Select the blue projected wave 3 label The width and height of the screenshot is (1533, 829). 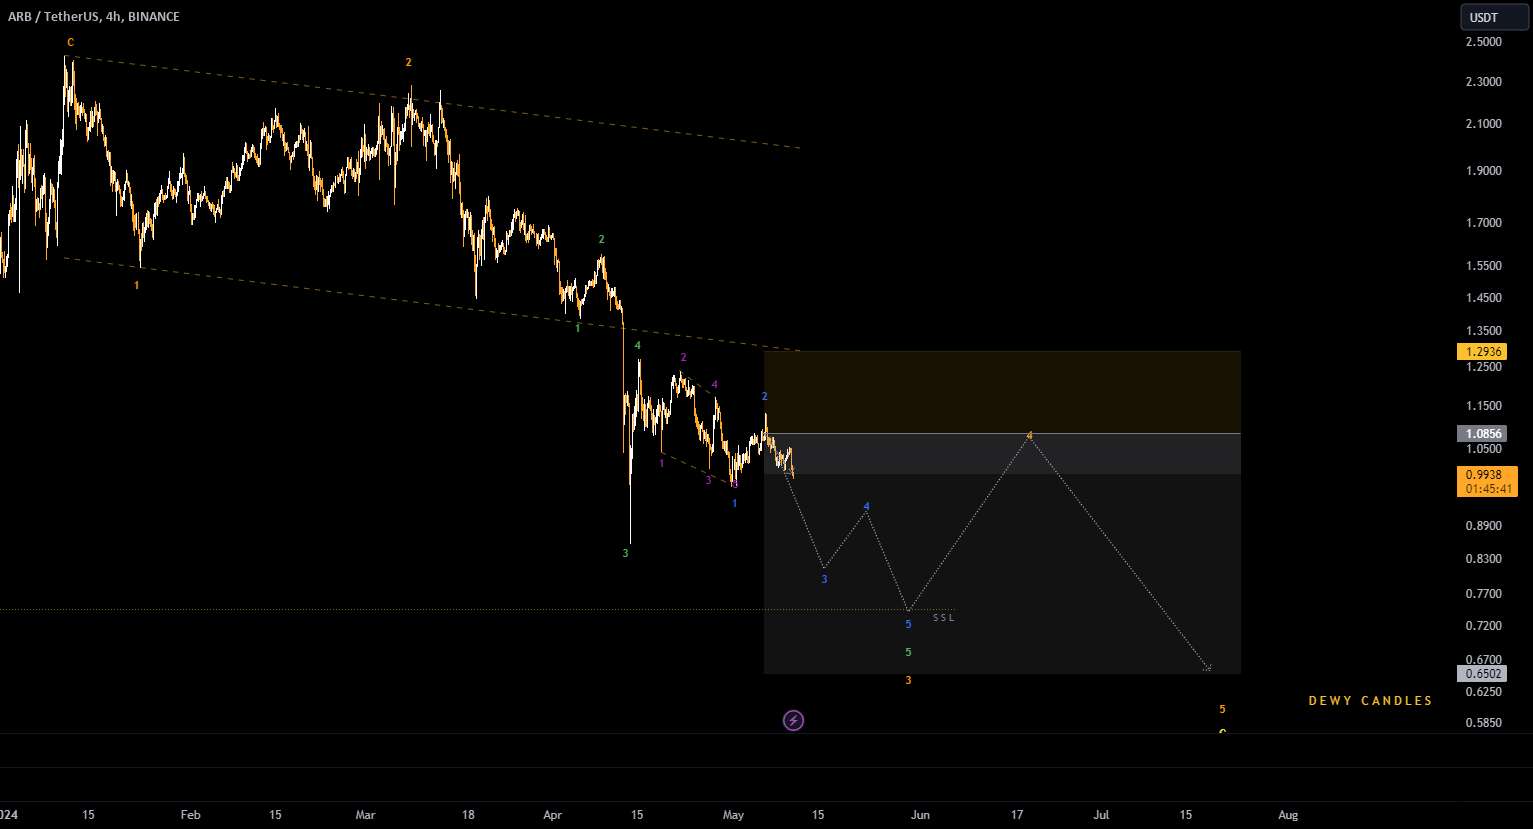click(x=824, y=579)
